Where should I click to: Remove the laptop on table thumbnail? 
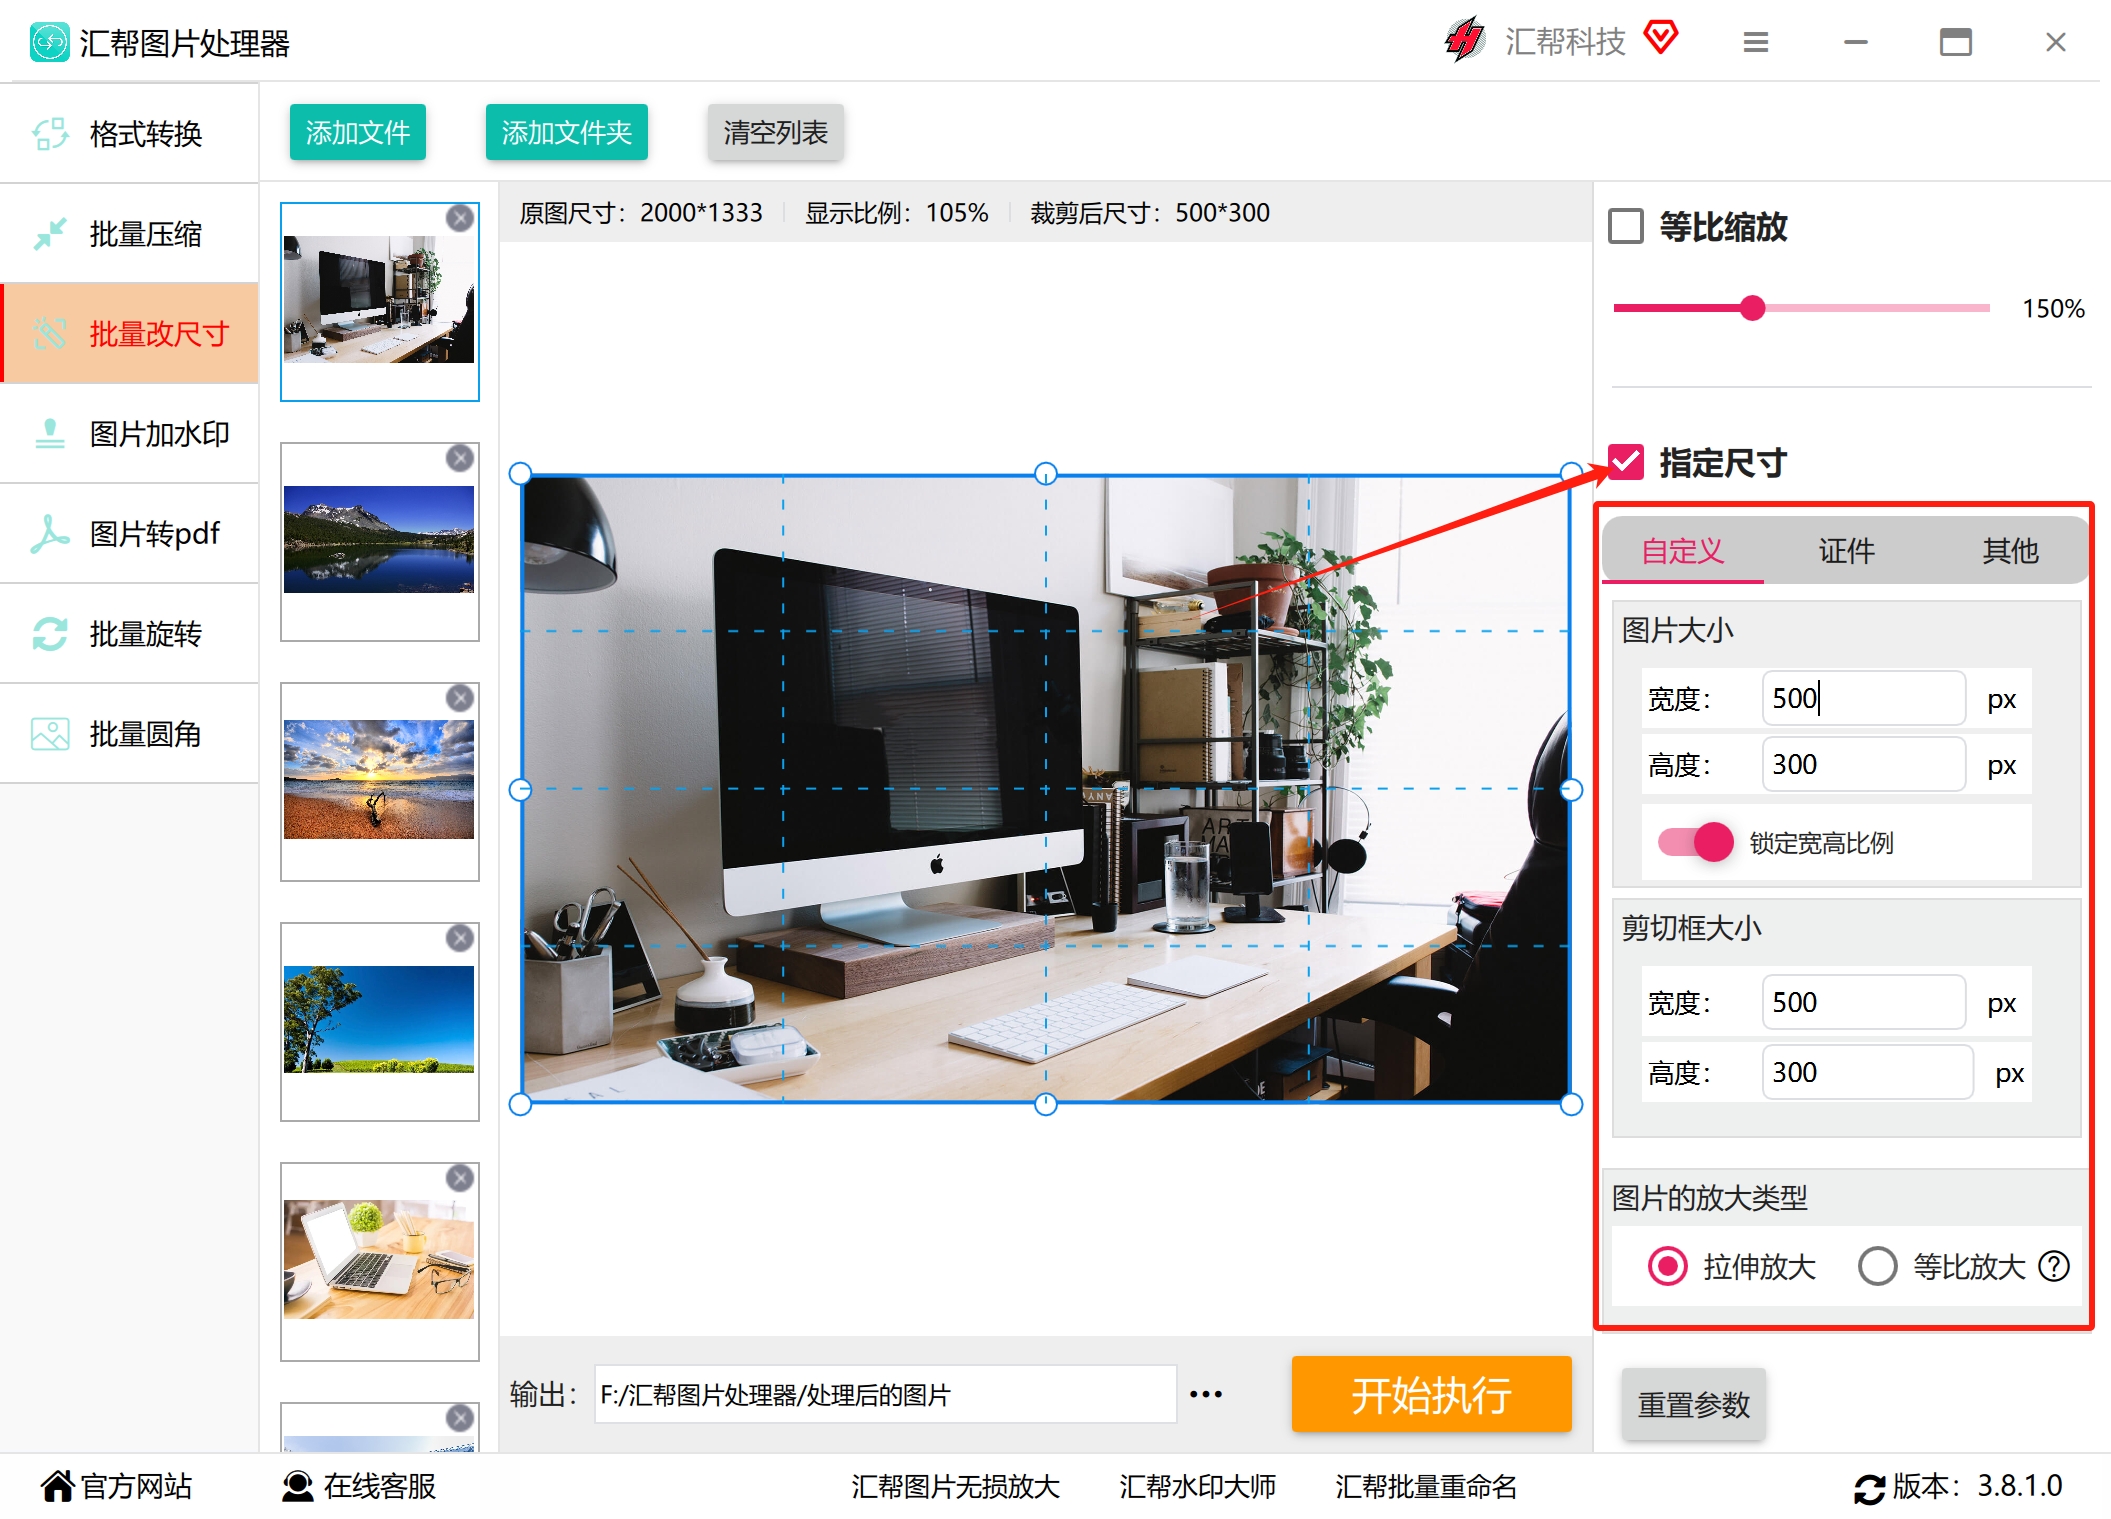pyautogui.click(x=460, y=1178)
